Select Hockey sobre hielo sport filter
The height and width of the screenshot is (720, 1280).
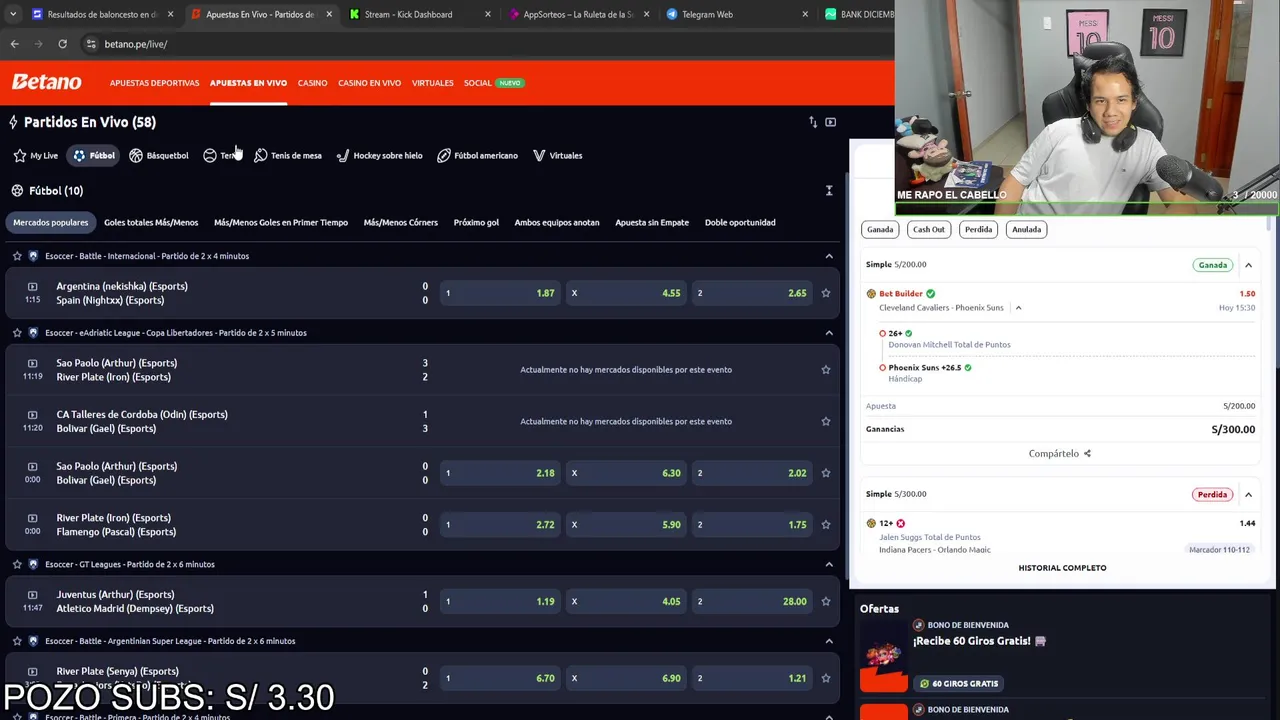(379, 156)
